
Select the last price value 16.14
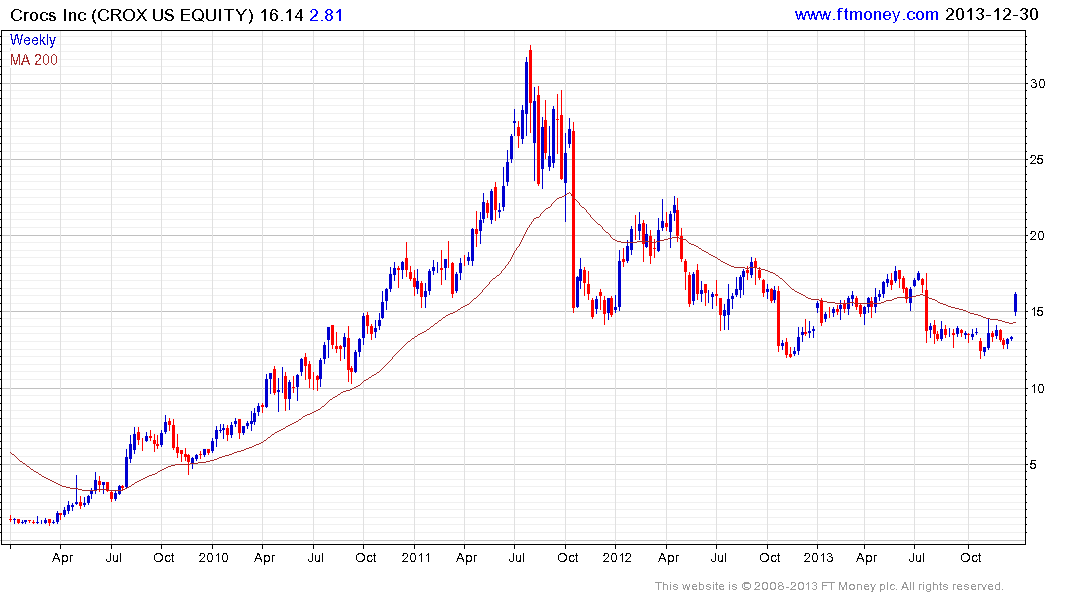click(281, 15)
